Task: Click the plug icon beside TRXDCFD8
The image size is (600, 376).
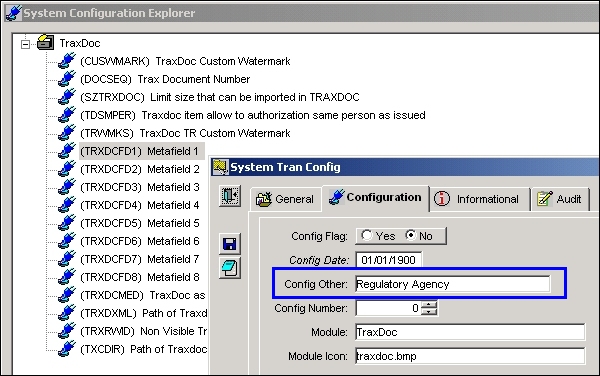Action: [x=67, y=277]
